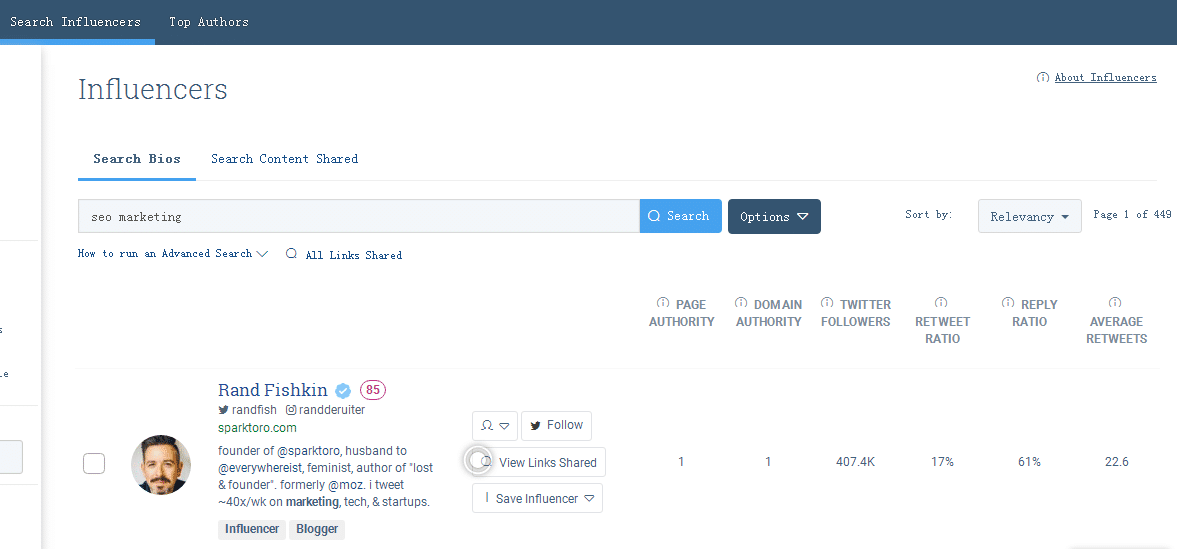Open the Relevancy sort dropdown
1177x549 pixels.
(x=1029, y=216)
